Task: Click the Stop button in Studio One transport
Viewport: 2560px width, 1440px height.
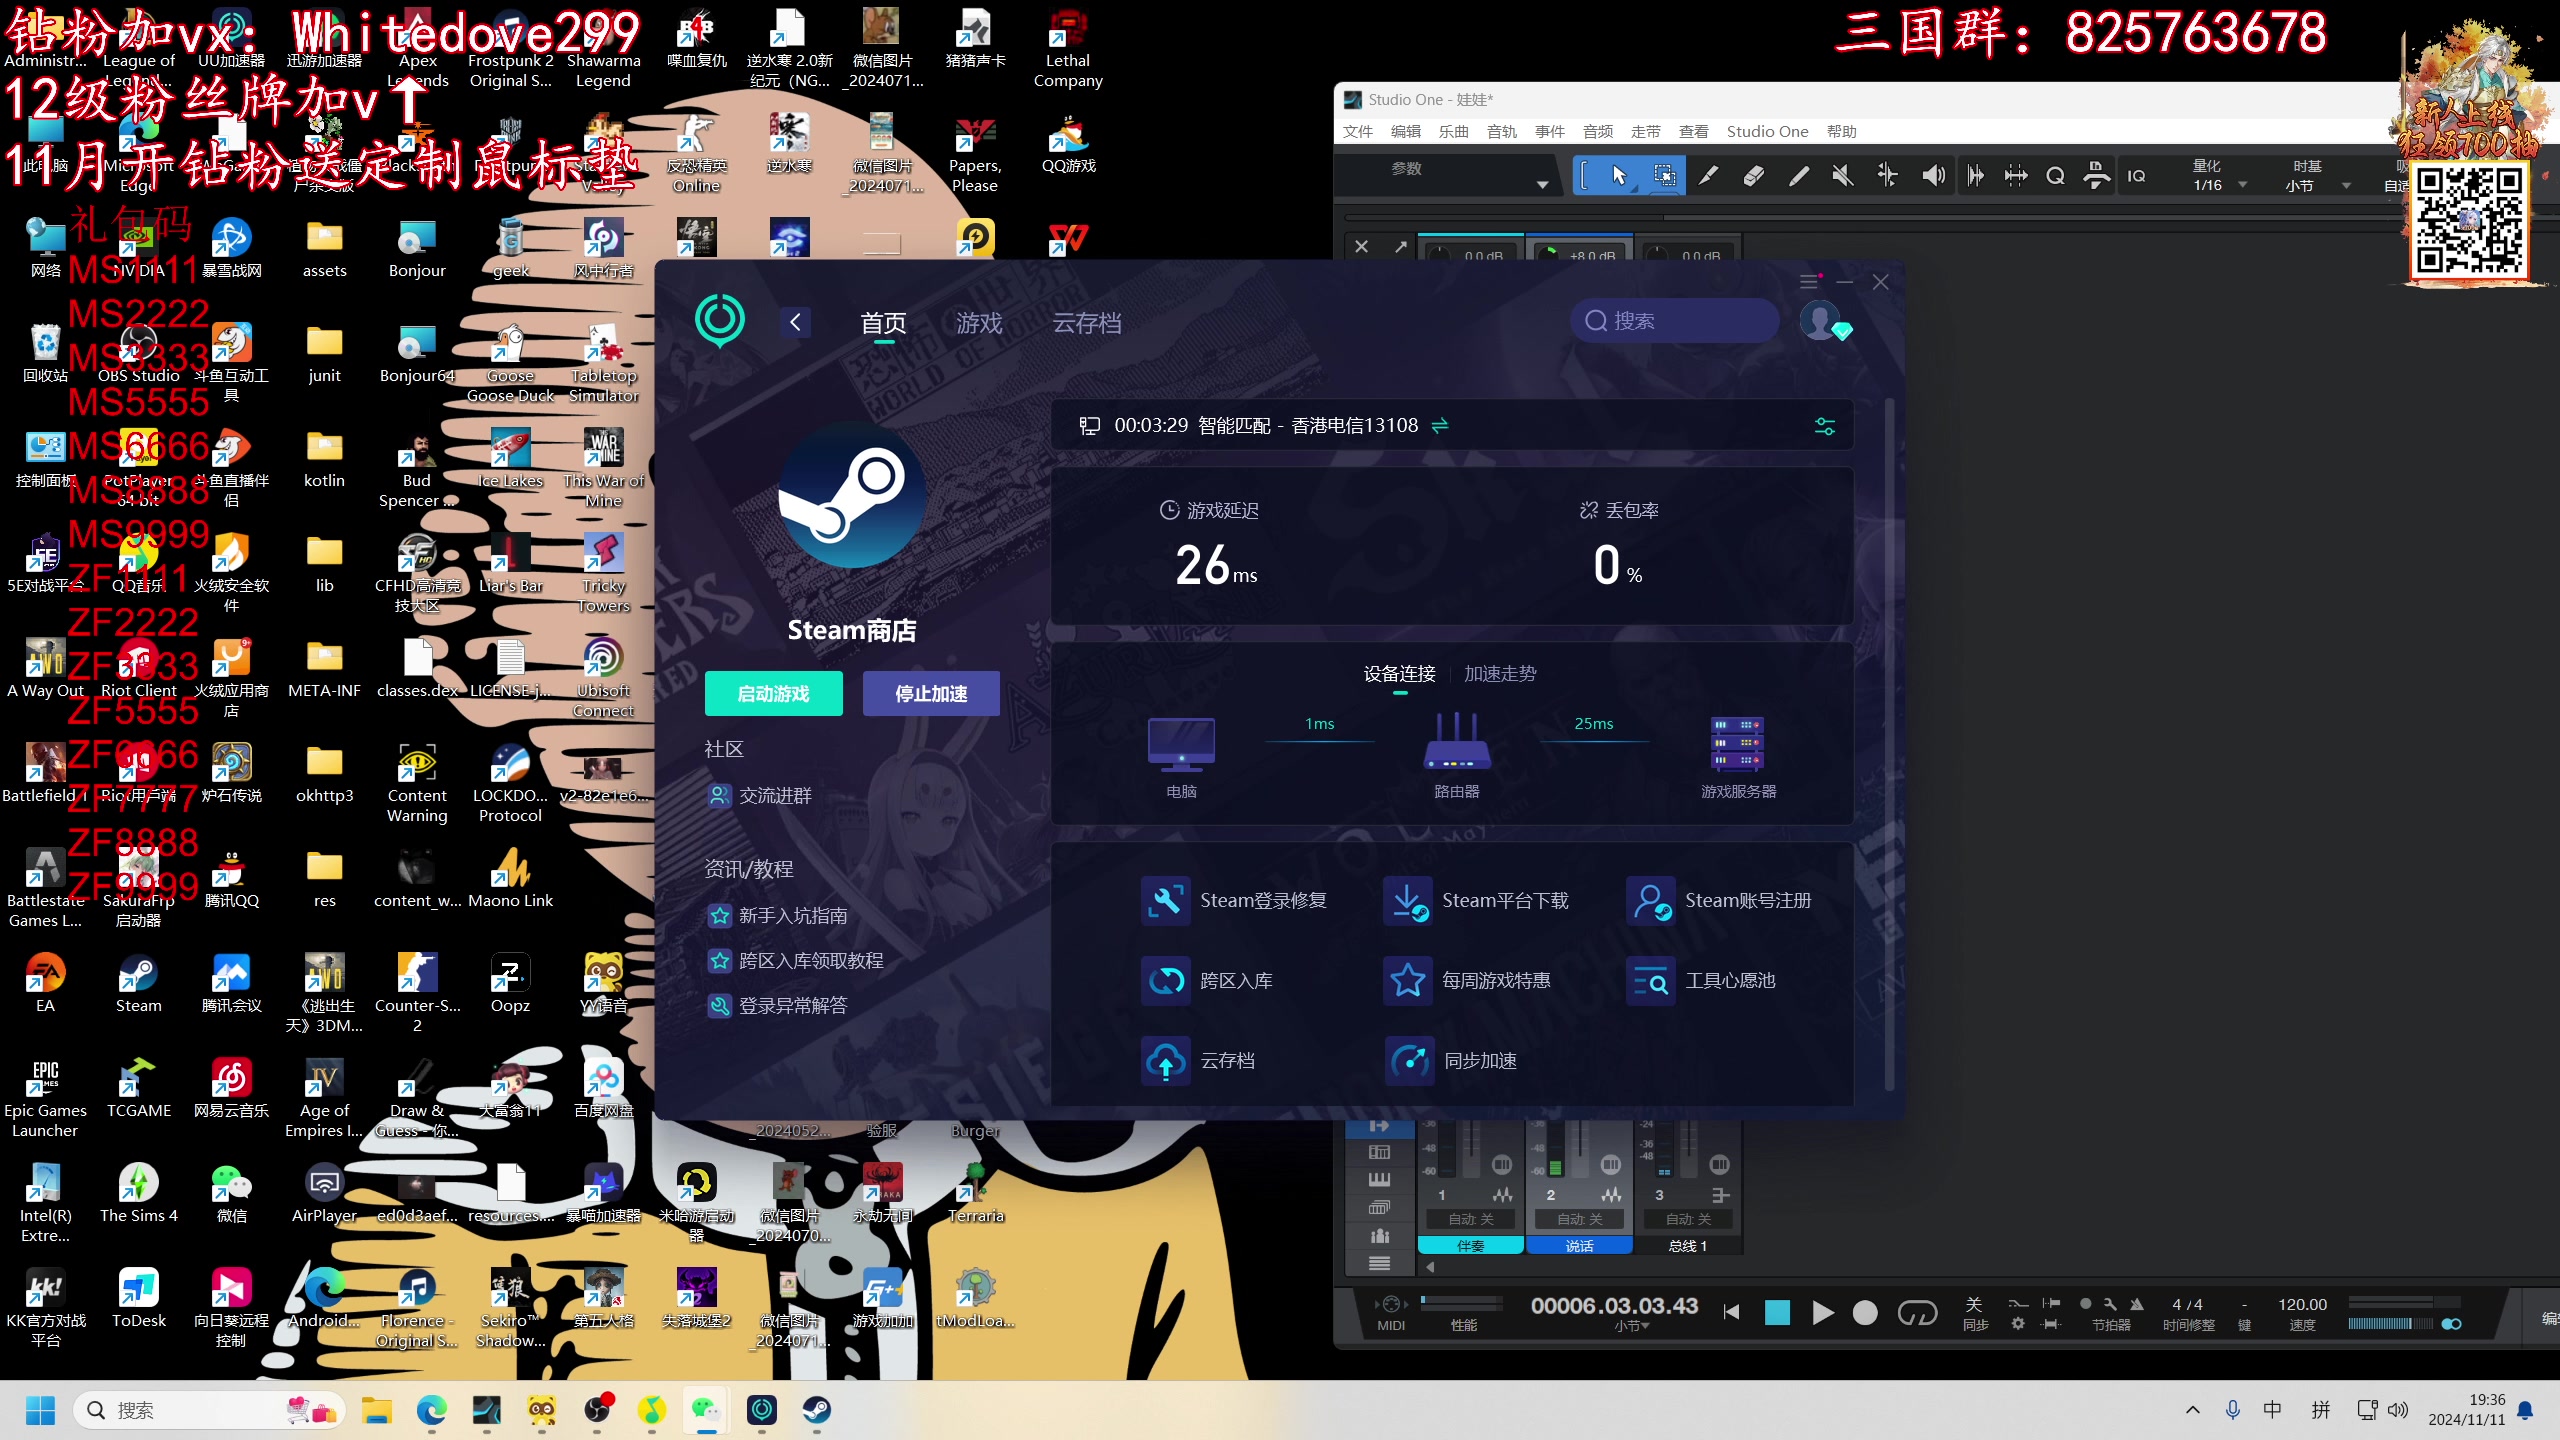Action: click(1777, 1313)
